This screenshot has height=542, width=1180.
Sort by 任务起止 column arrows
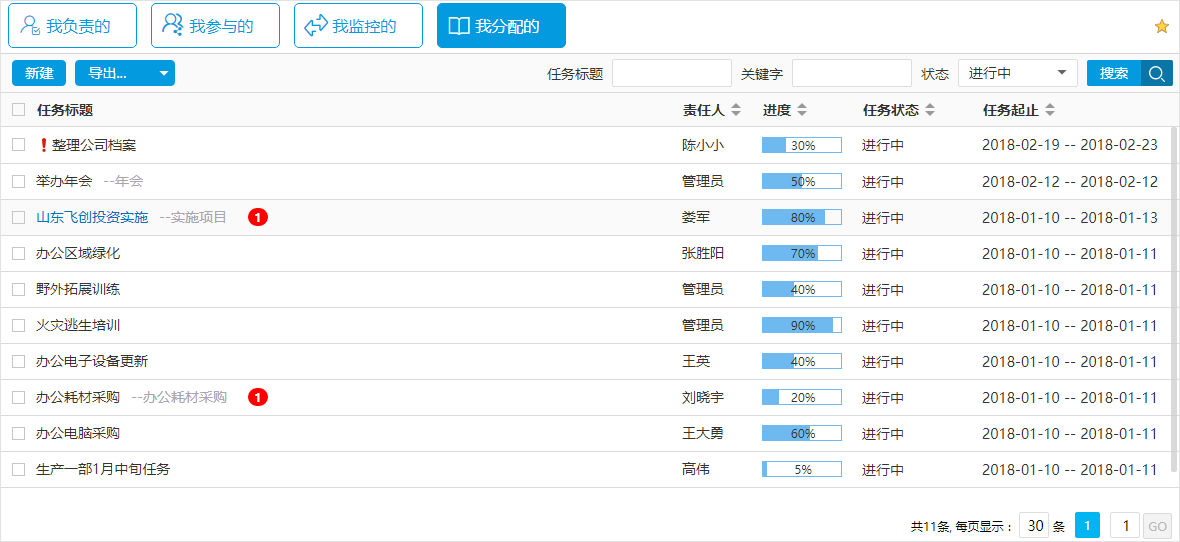click(1050, 110)
